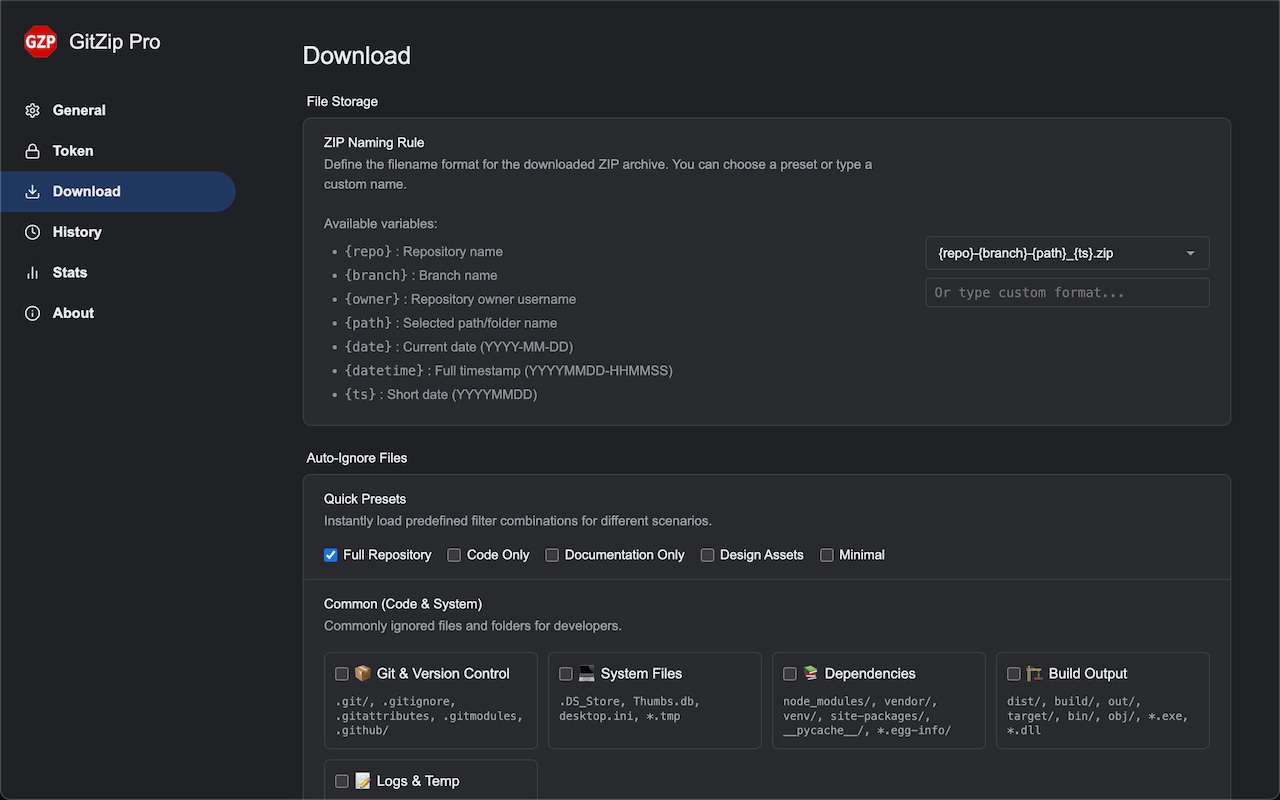Check the Build Output filter
1280x800 pixels.
pyautogui.click(x=1014, y=674)
